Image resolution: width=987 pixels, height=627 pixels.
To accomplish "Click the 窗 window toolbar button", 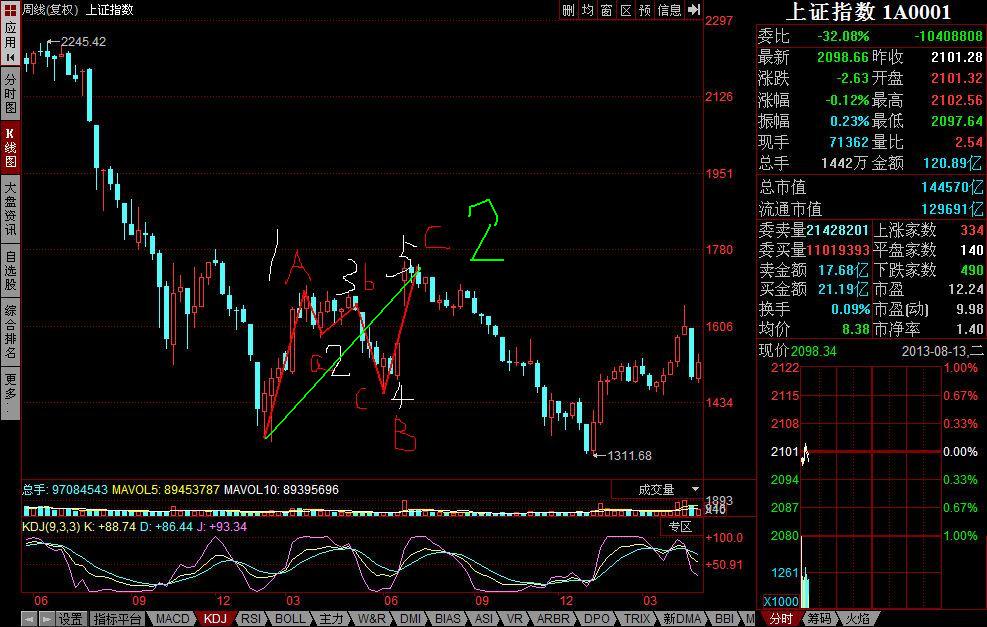I will [607, 9].
